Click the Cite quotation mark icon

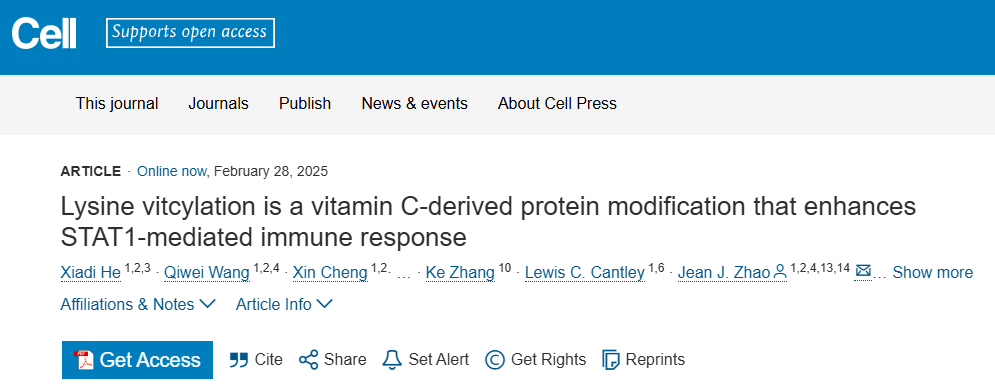(x=239, y=360)
